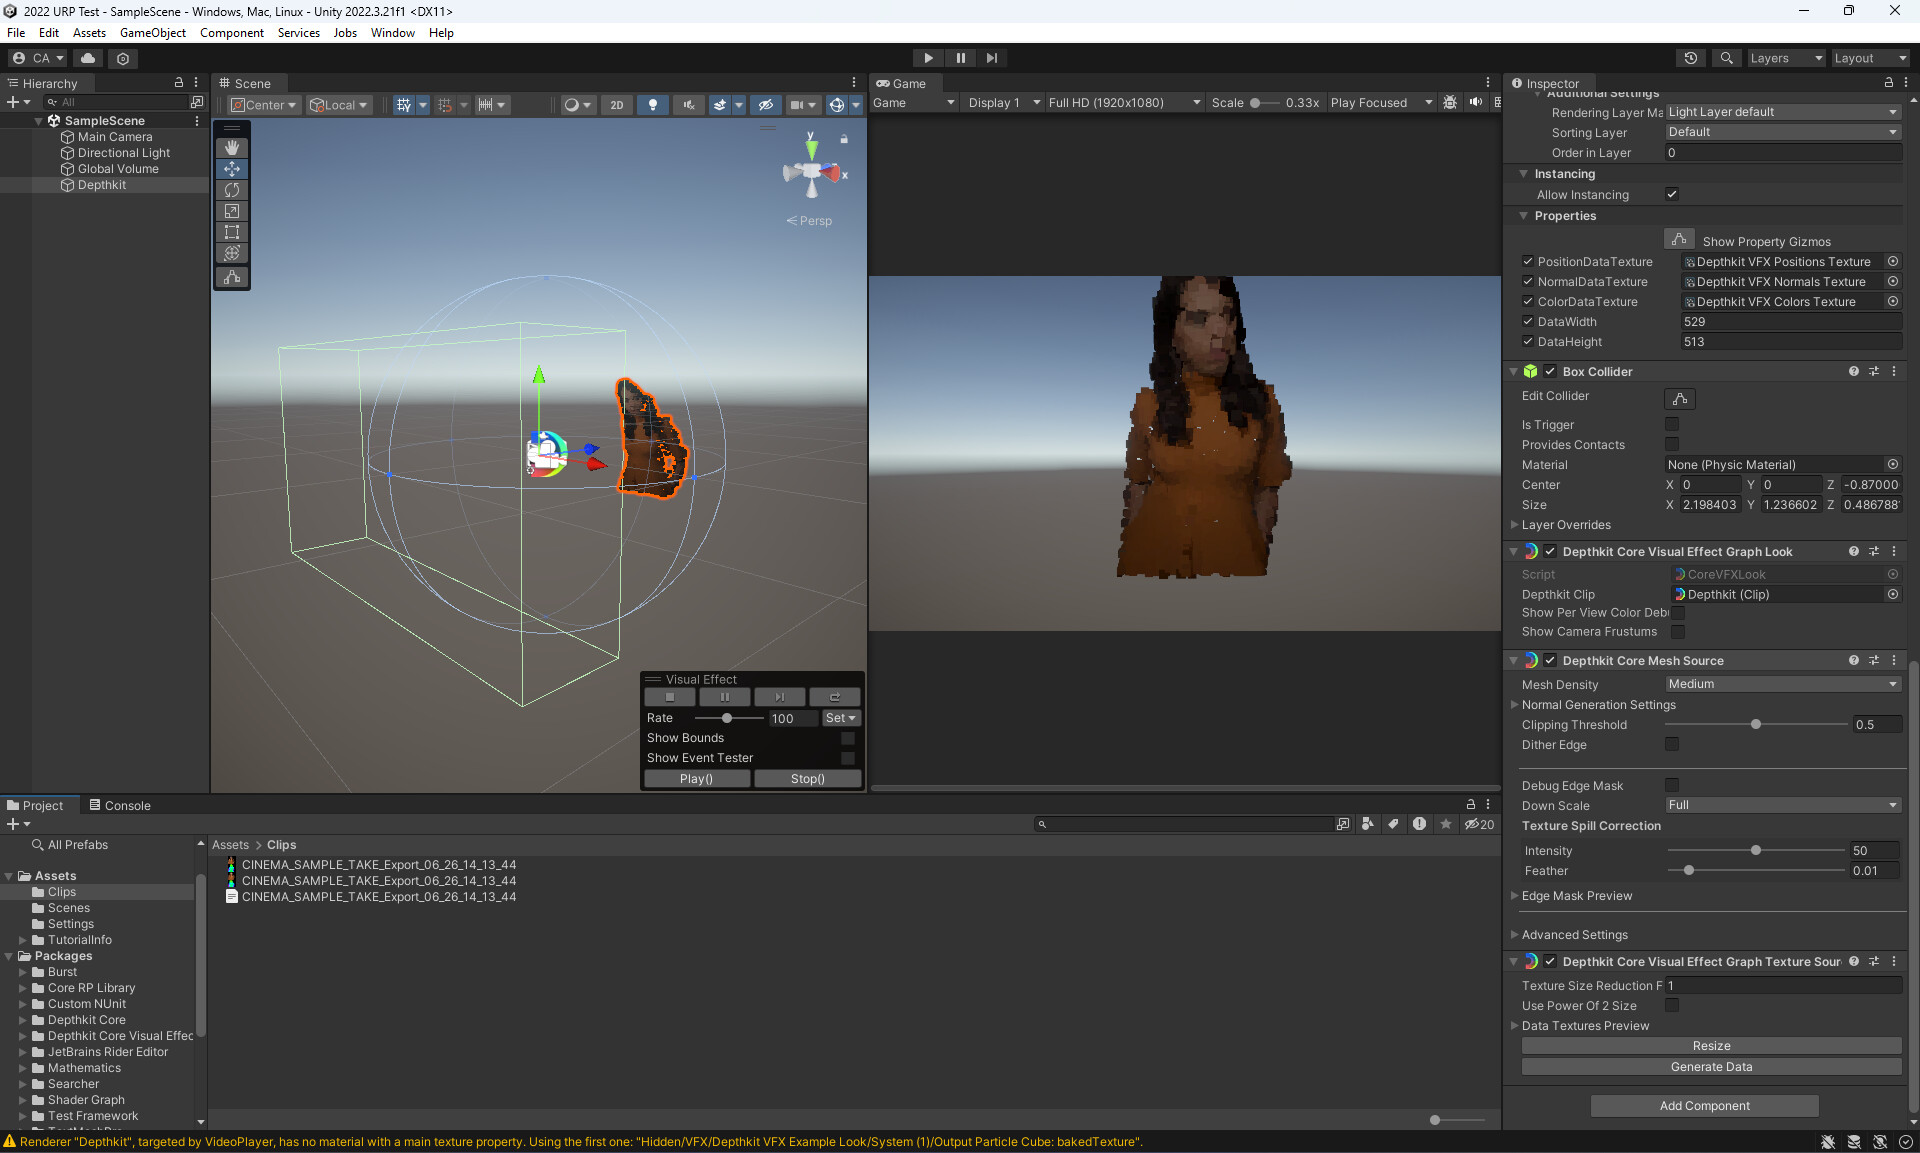Enable the Is Trigger checkbox
The image size is (1920, 1153).
coord(1672,424)
